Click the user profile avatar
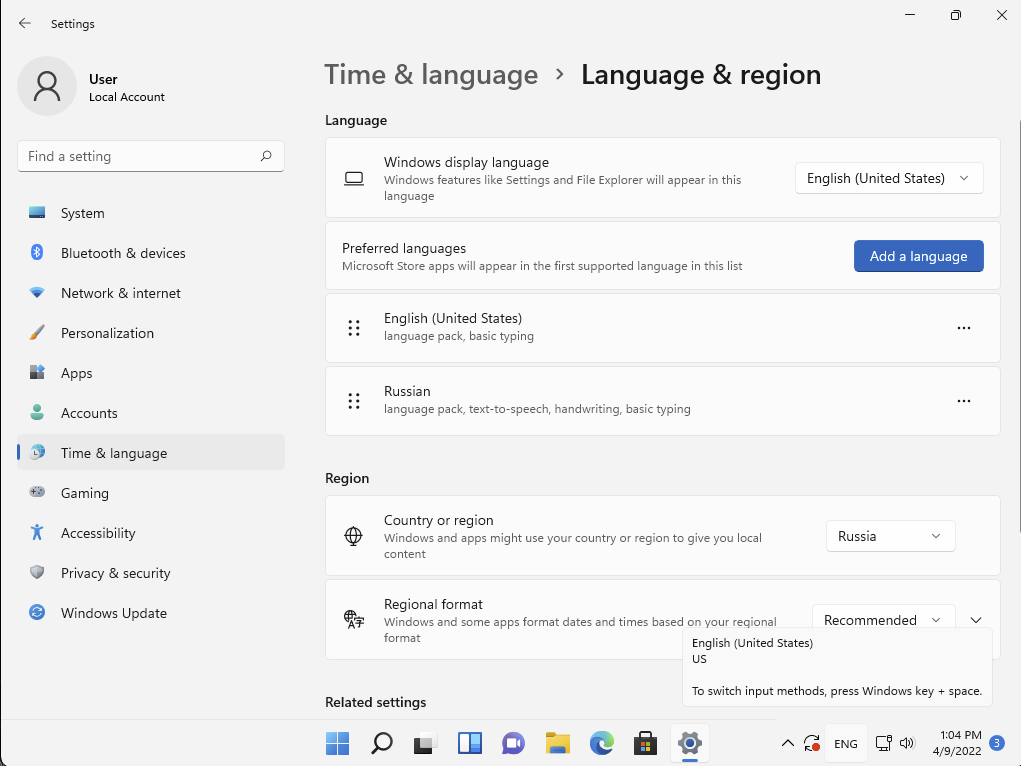1021x766 pixels. [47, 86]
